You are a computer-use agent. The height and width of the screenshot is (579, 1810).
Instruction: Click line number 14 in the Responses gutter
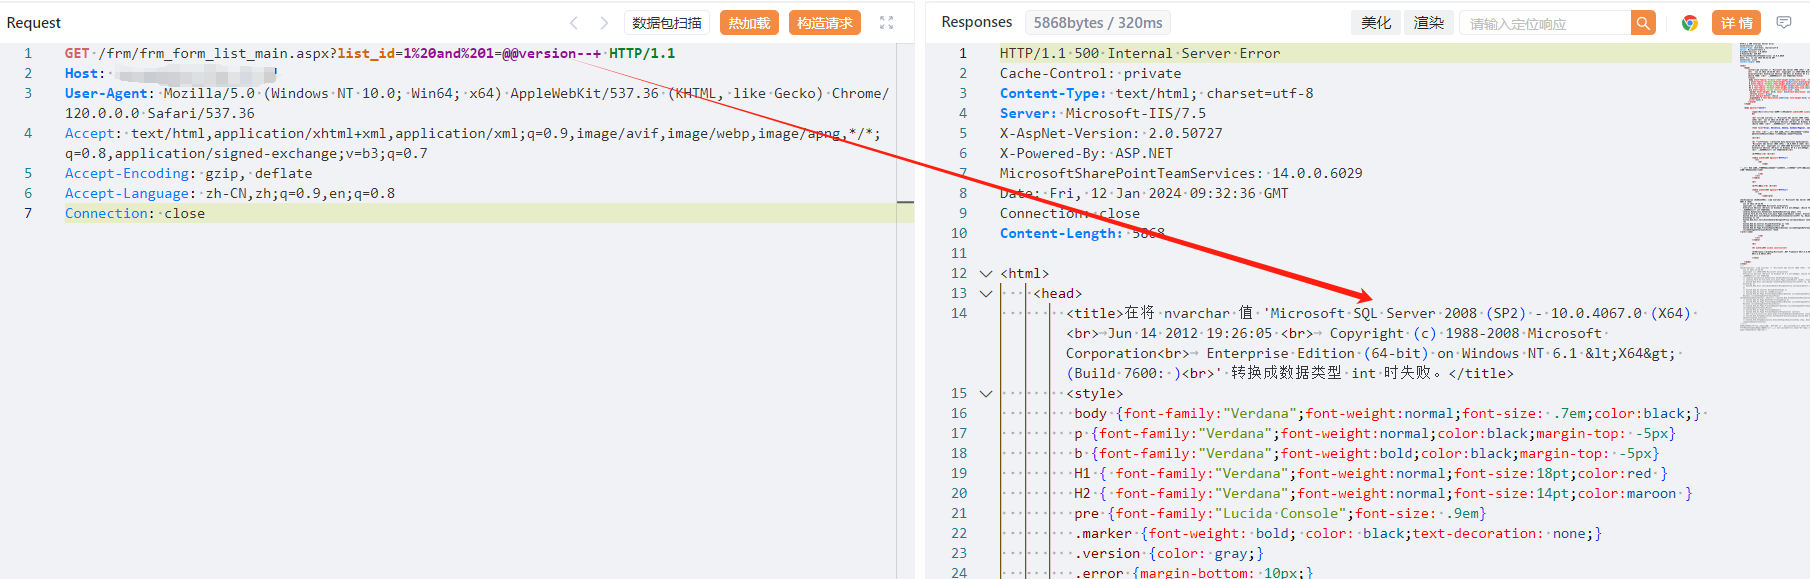tap(959, 313)
